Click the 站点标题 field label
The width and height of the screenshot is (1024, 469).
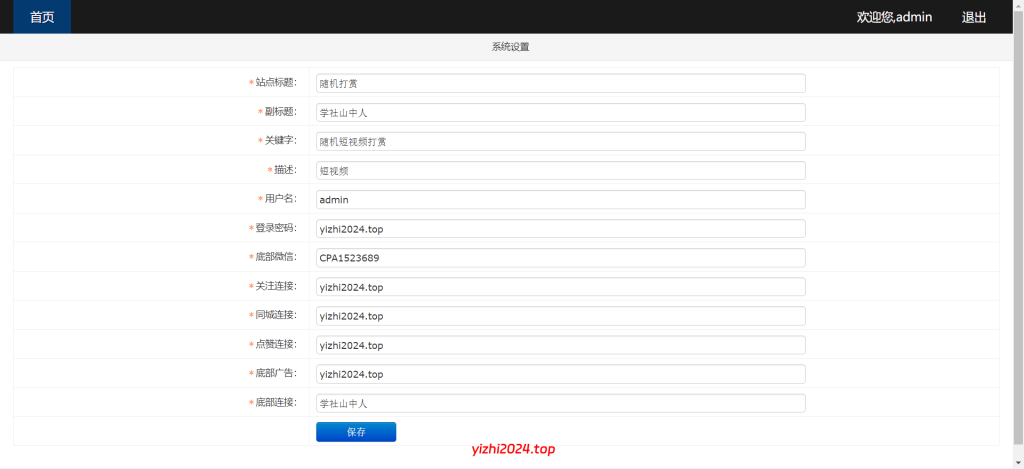point(275,83)
